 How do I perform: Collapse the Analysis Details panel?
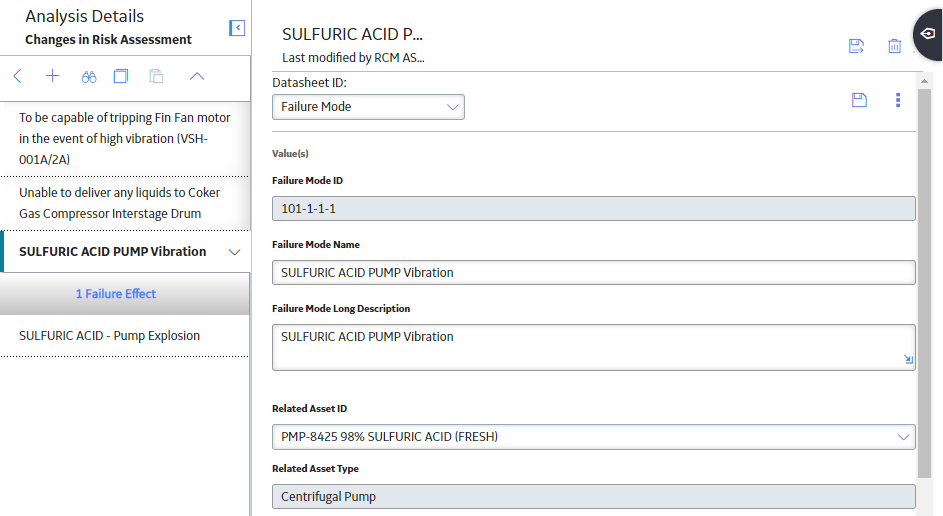coord(237,28)
